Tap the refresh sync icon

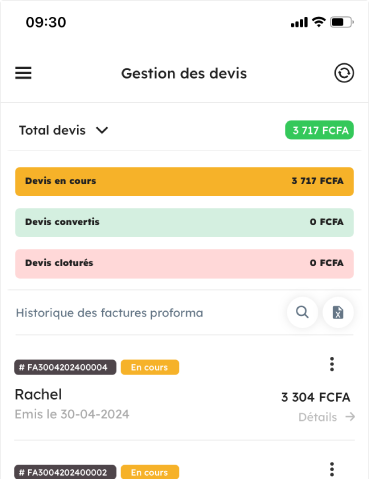[344, 73]
